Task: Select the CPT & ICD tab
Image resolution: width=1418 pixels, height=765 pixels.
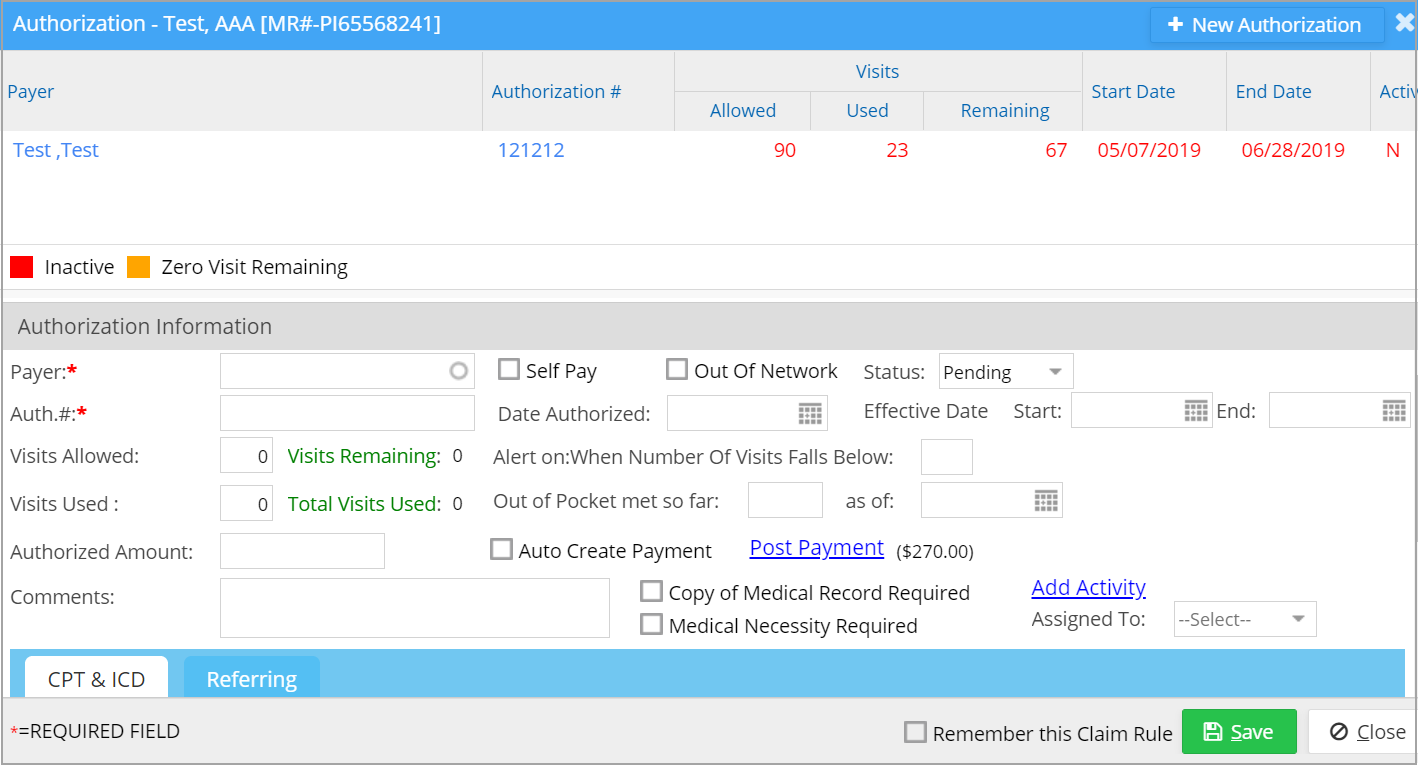Action: [x=96, y=679]
